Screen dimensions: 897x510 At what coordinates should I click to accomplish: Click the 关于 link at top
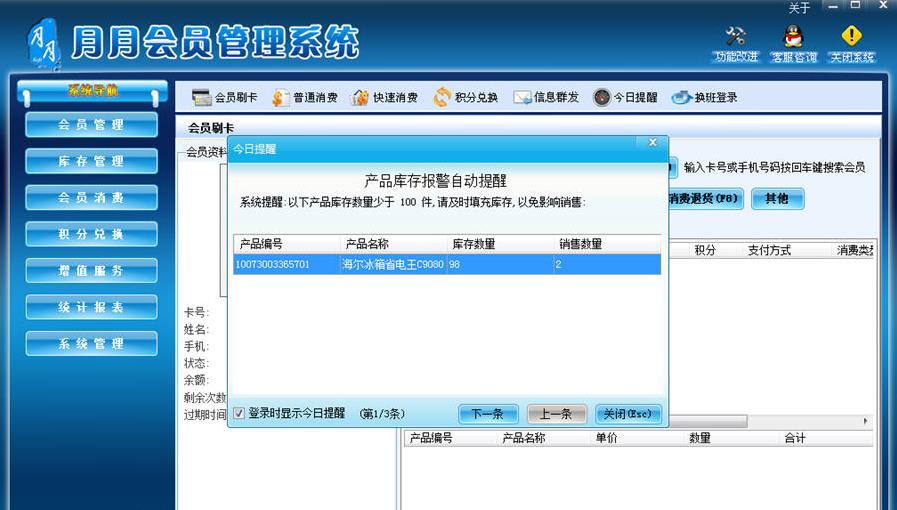(x=799, y=8)
